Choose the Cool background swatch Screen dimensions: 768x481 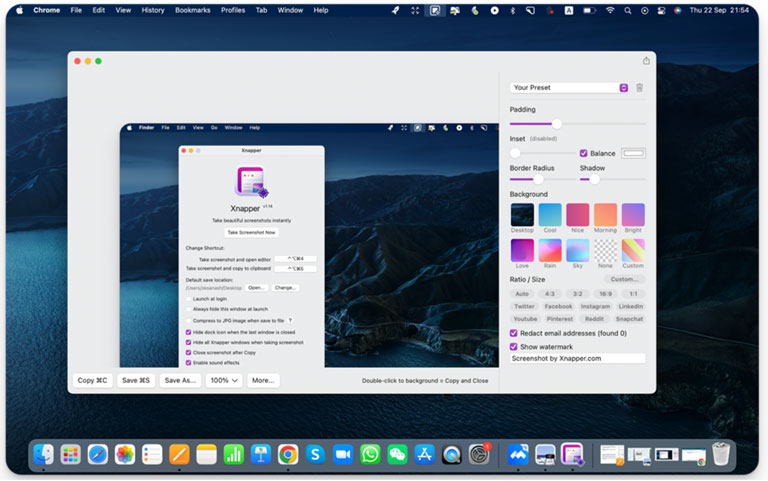click(550, 215)
